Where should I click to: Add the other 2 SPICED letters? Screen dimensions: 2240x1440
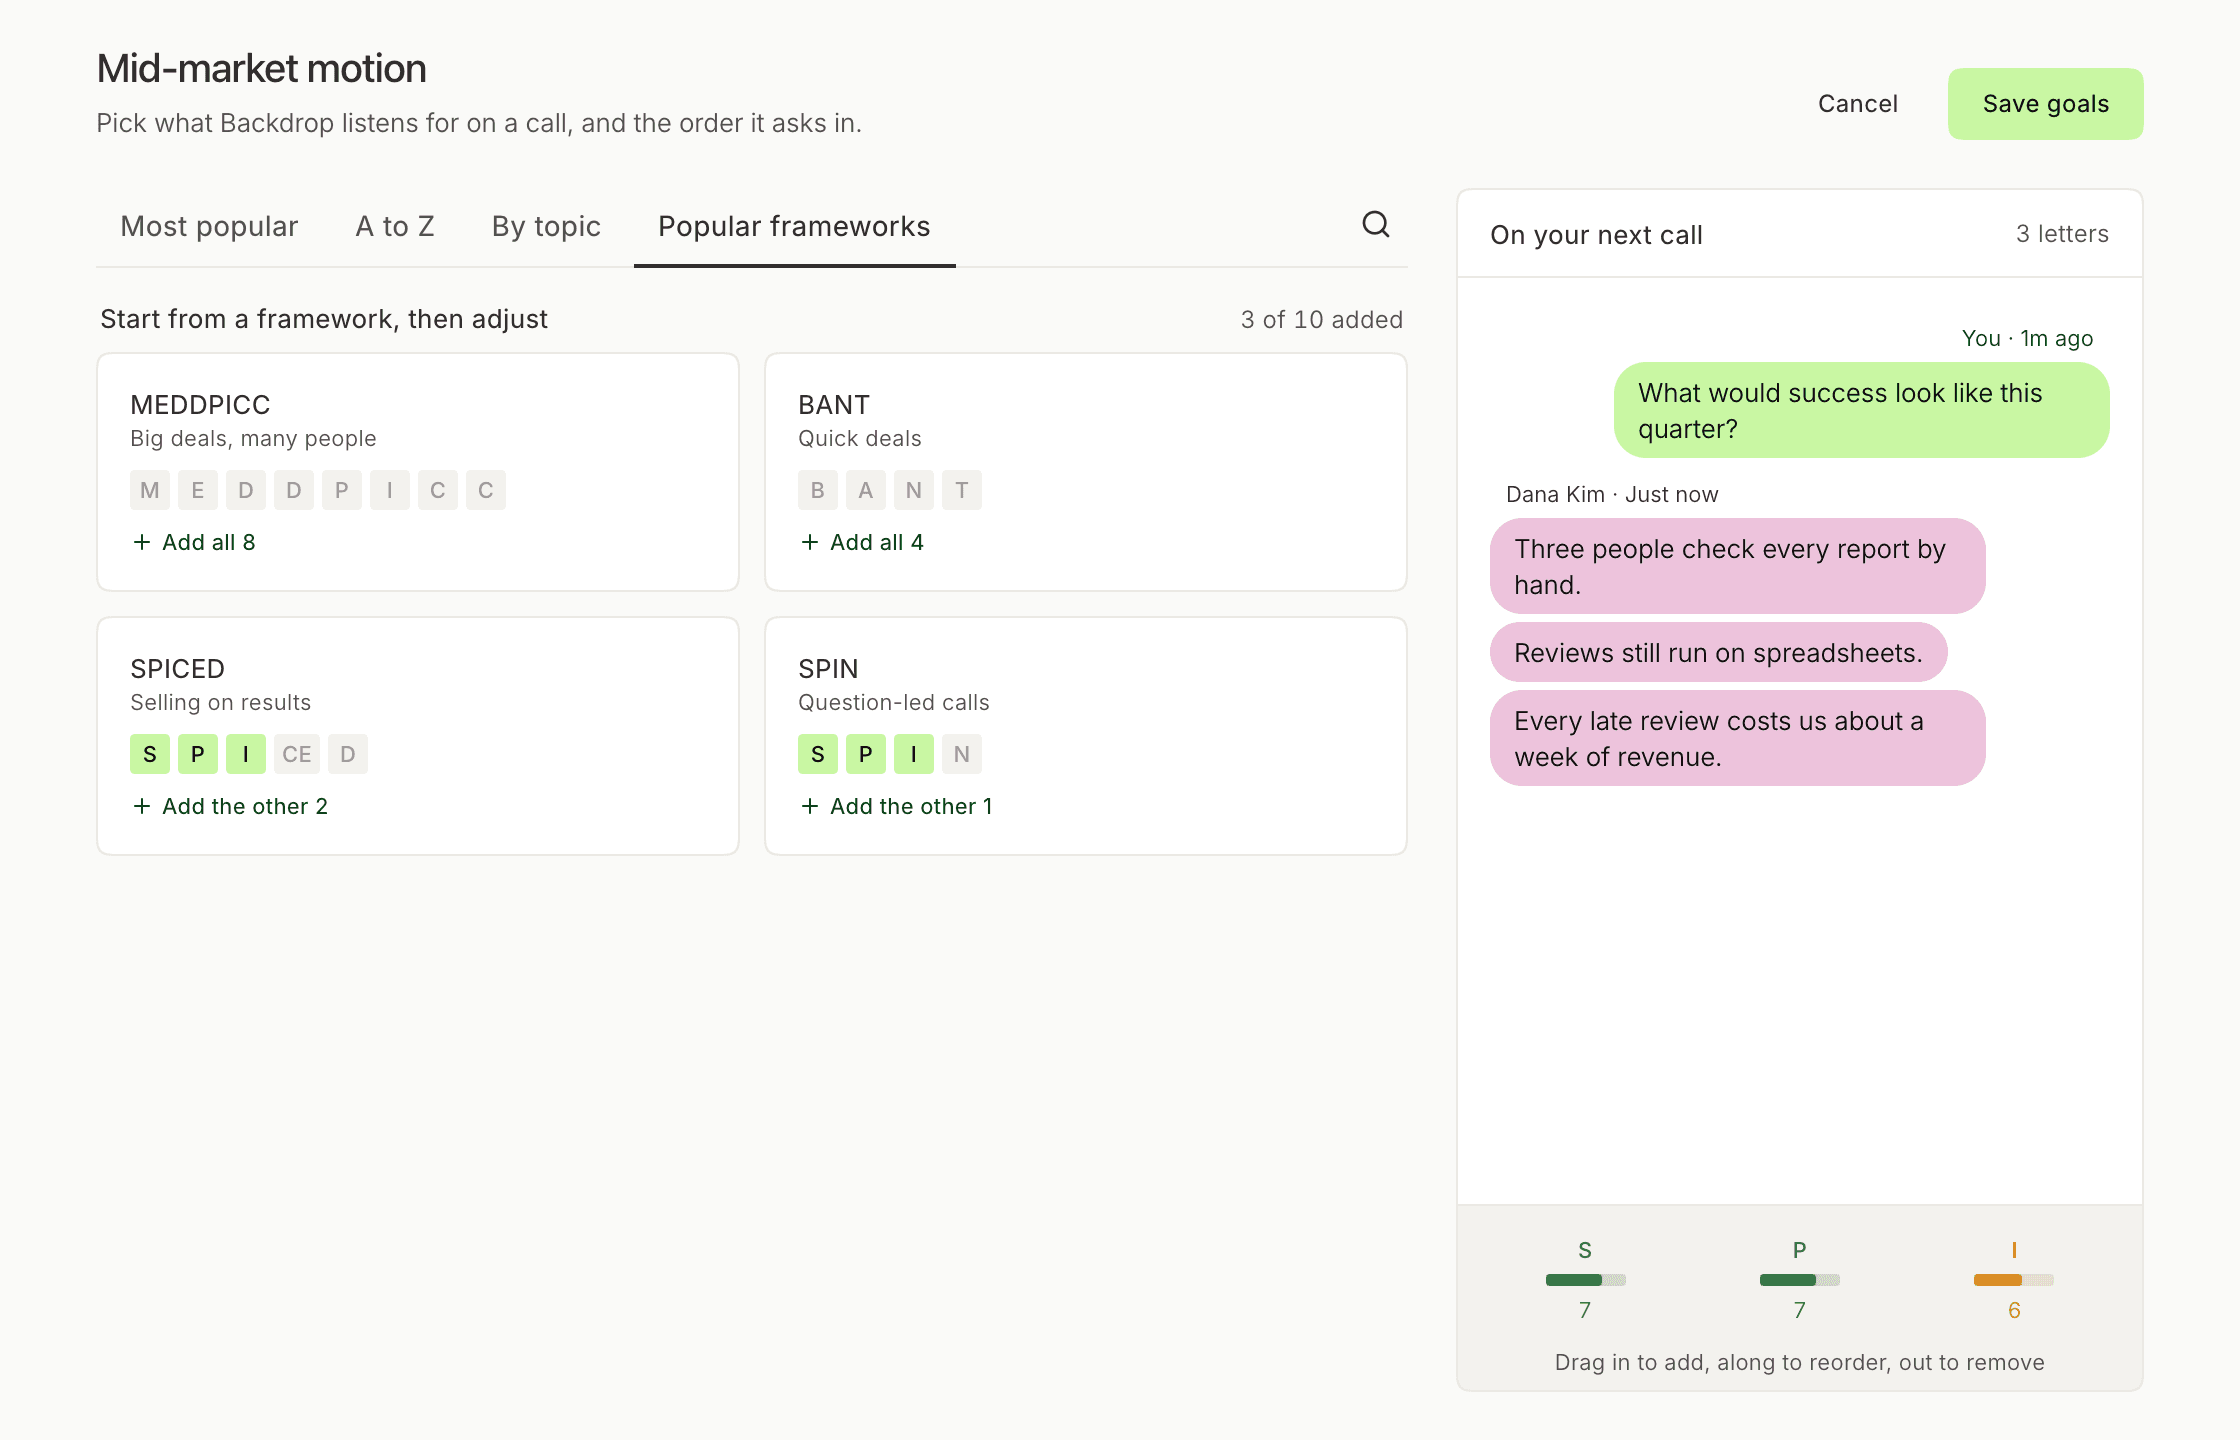coord(230,806)
